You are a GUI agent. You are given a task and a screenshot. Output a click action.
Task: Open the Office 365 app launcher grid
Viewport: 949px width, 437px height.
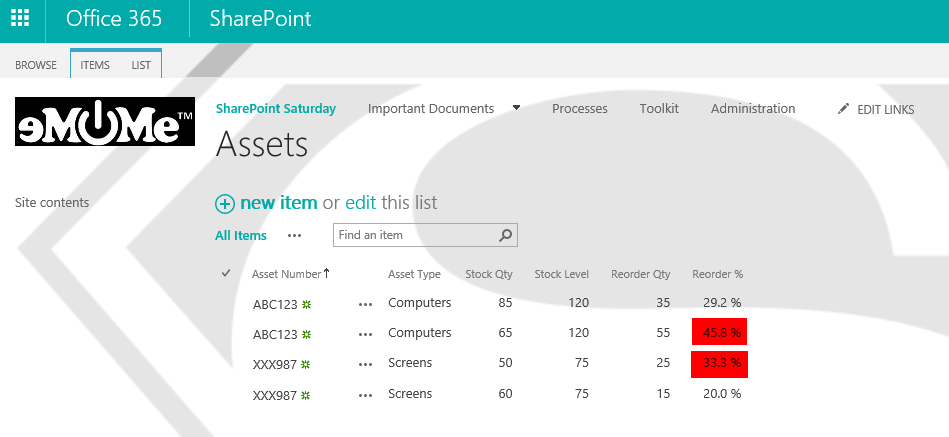click(x=20, y=19)
